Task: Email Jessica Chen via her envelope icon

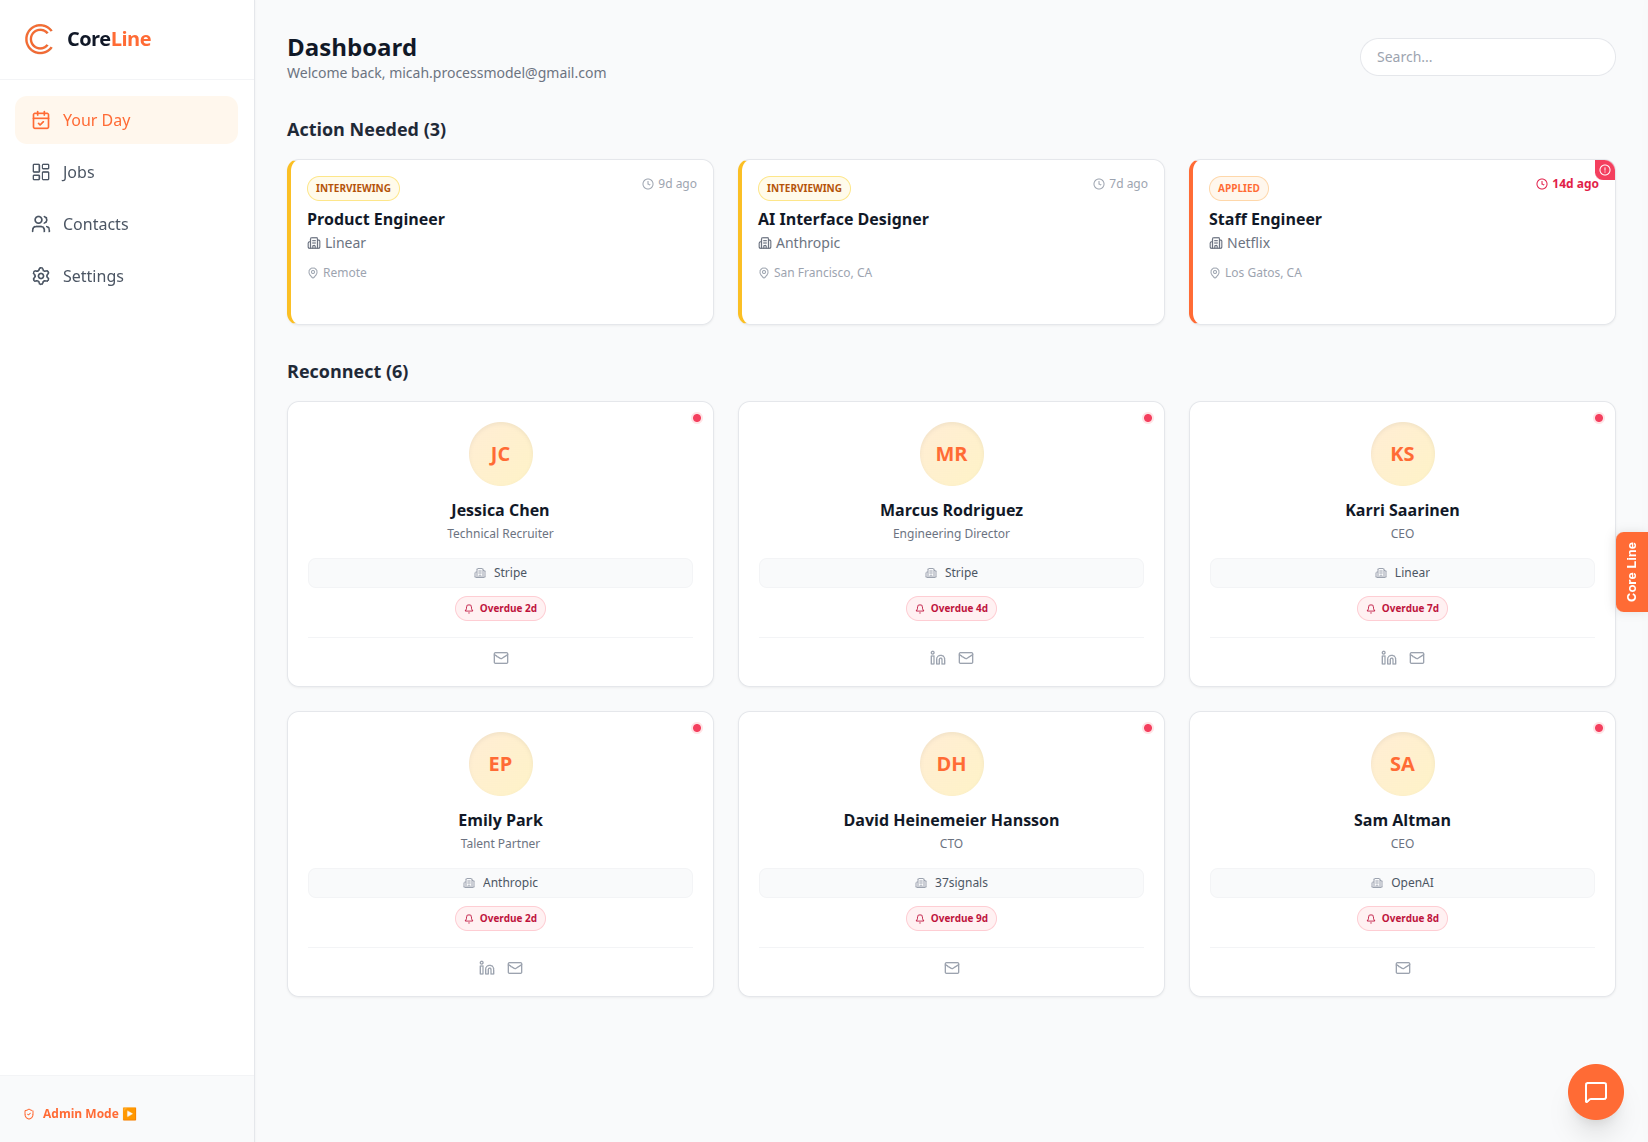Action: 500,658
